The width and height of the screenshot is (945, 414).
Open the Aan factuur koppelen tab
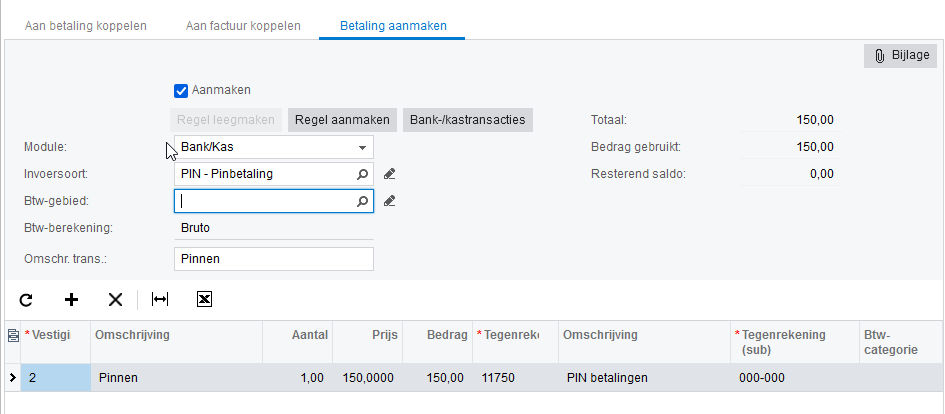click(x=243, y=25)
